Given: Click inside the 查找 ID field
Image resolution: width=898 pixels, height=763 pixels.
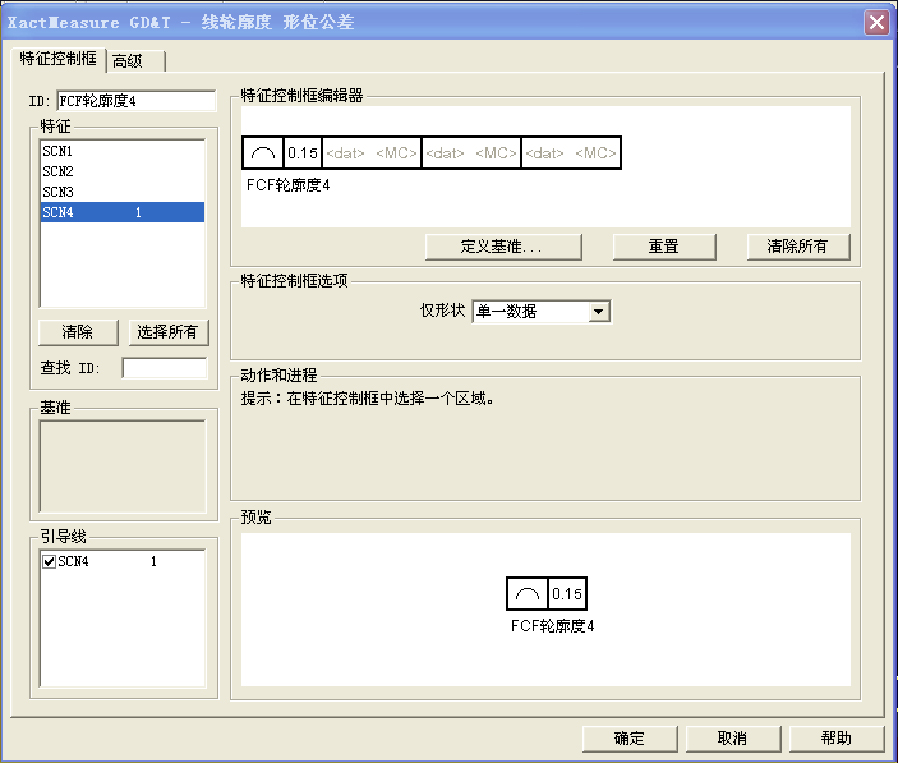Looking at the screenshot, I should 164,368.
